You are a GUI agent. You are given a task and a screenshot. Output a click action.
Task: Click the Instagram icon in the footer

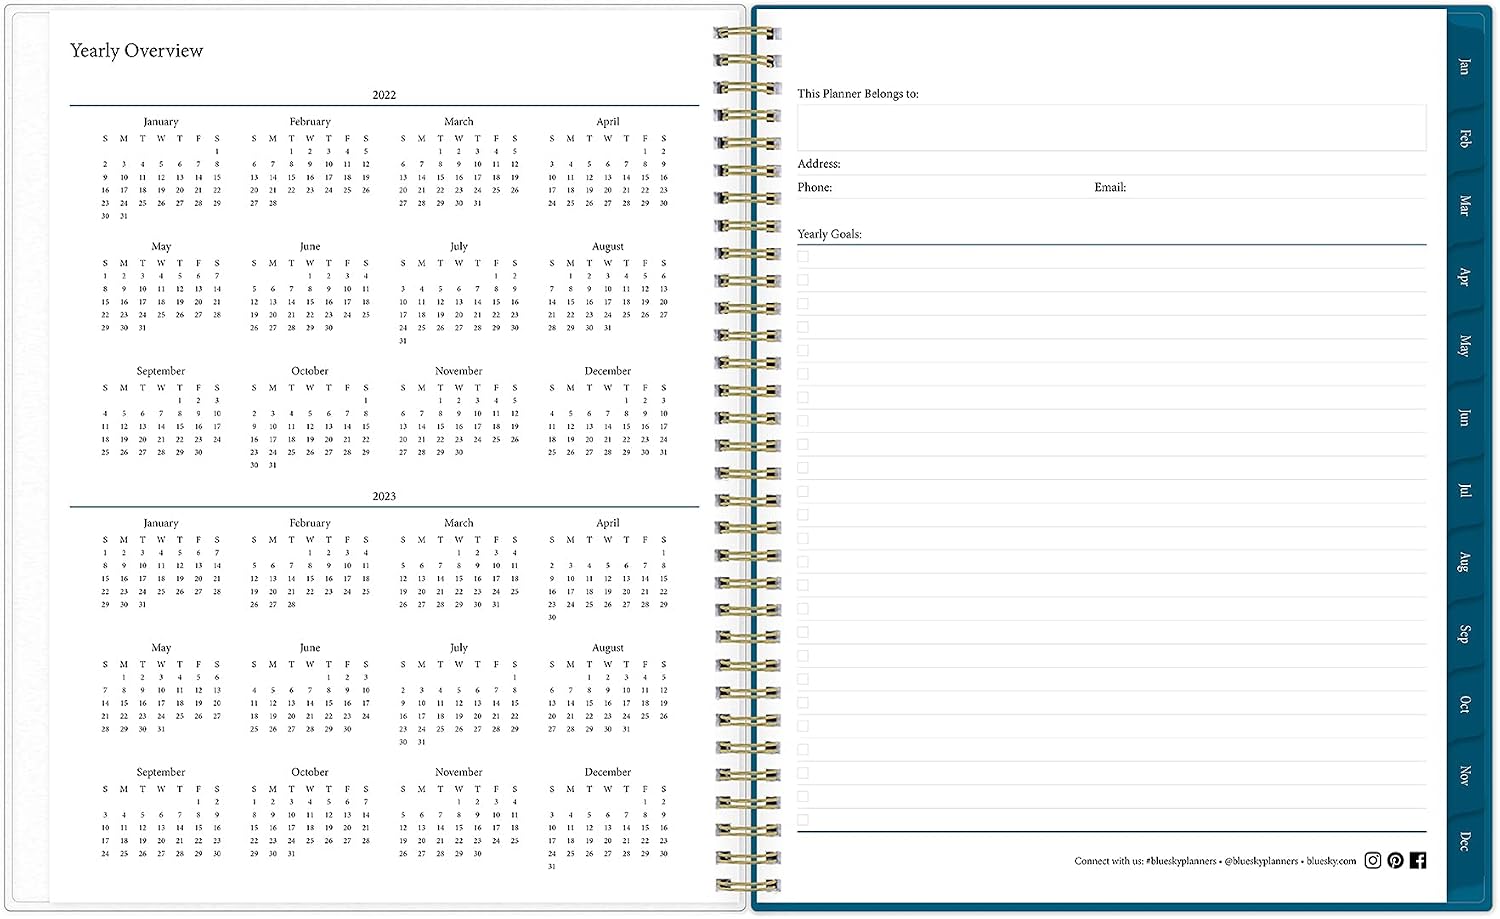1373,860
